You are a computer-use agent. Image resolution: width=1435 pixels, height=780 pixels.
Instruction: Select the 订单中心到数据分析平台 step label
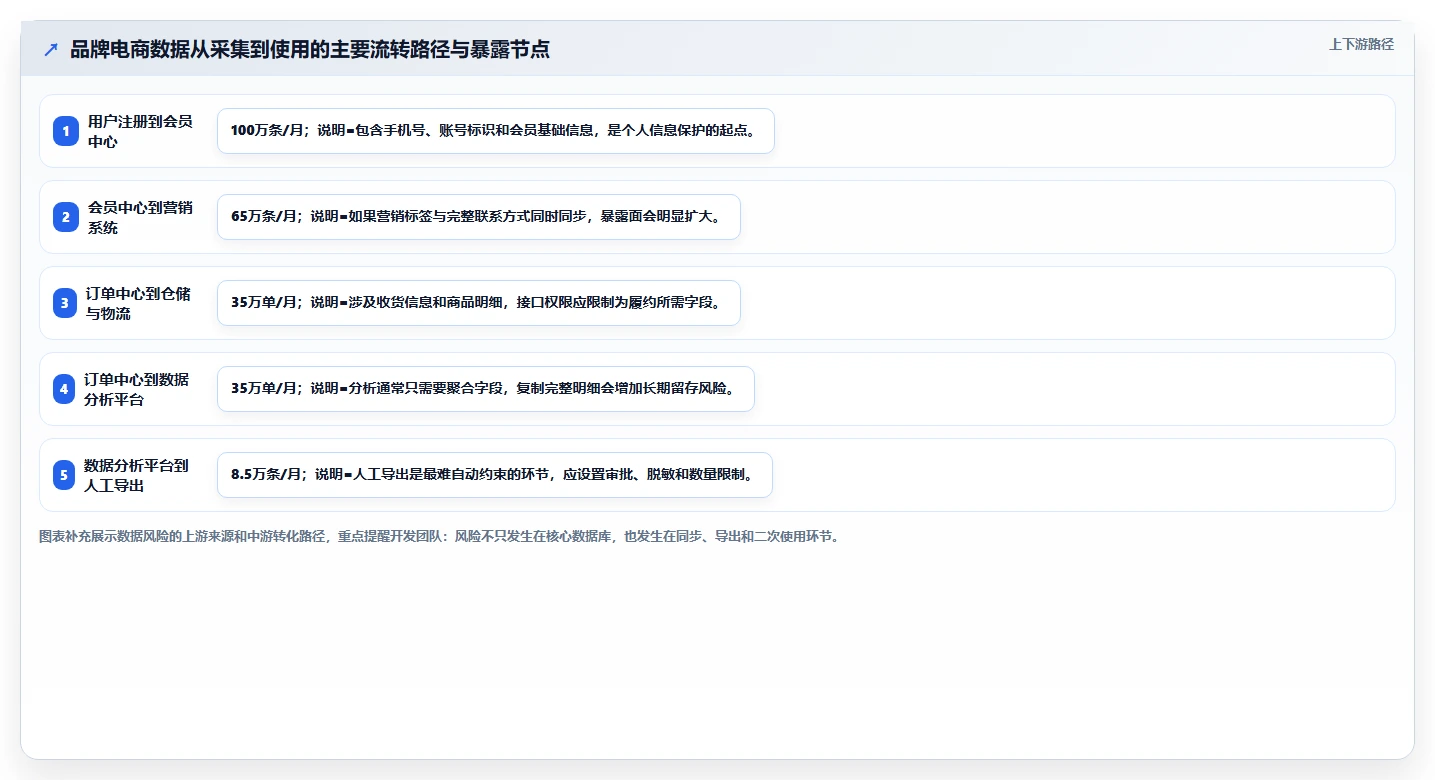click(x=137, y=389)
